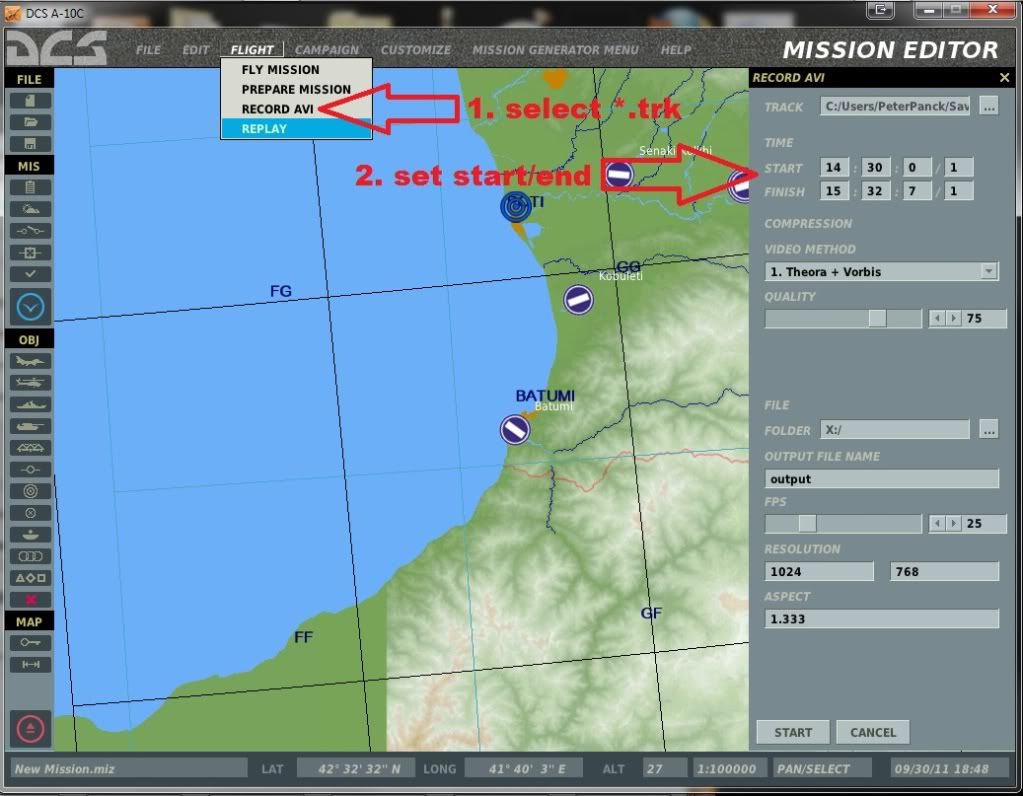This screenshot has height=796, width=1023.
Task: Add an airplane group from OBJ toolbar
Action: click(x=30, y=361)
